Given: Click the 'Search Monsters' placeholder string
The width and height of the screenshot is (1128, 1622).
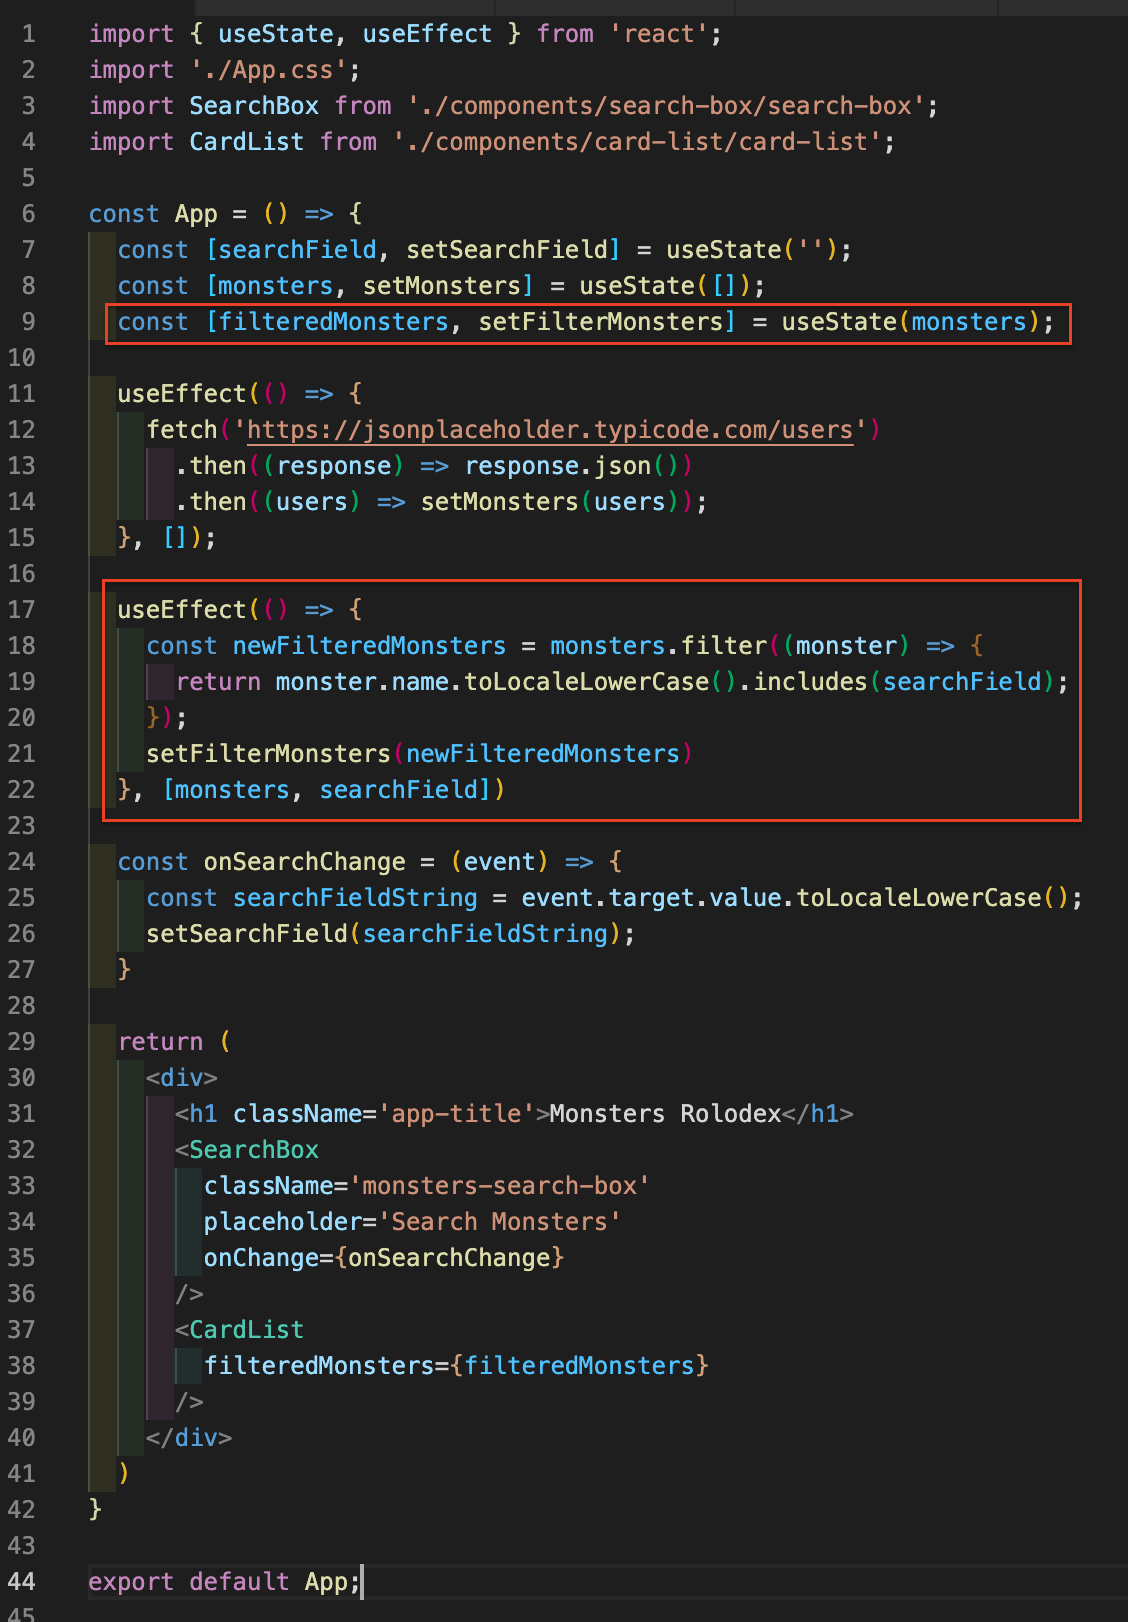Looking at the screenshot, I should (x=500, y=1222).
